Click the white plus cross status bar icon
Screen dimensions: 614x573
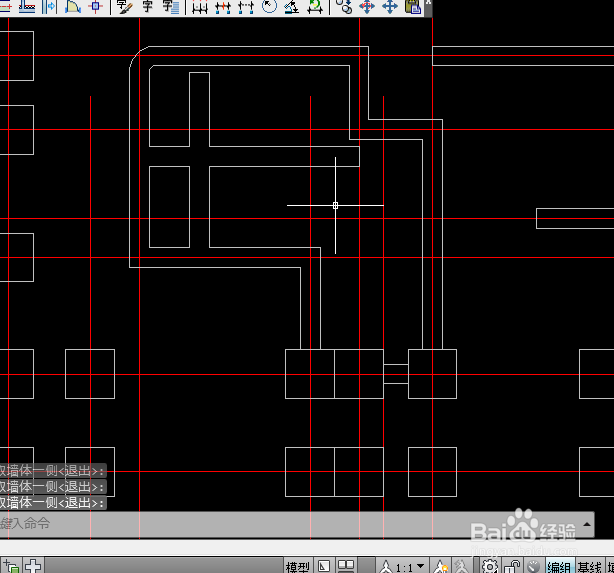pyautogui.click(x=33, y=566)
